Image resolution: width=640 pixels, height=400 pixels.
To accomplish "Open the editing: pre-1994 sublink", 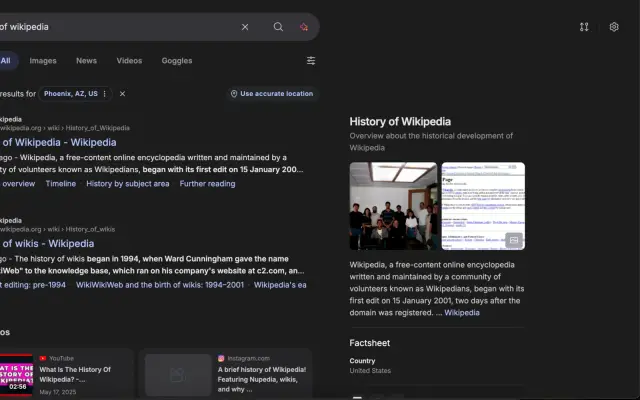I will [33, 285].
